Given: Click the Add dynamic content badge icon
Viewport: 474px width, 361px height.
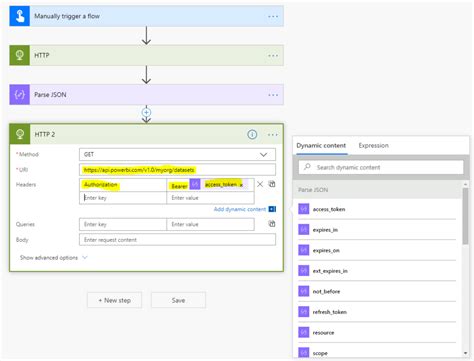Looking at the screenshot, I should pos(272,209).
